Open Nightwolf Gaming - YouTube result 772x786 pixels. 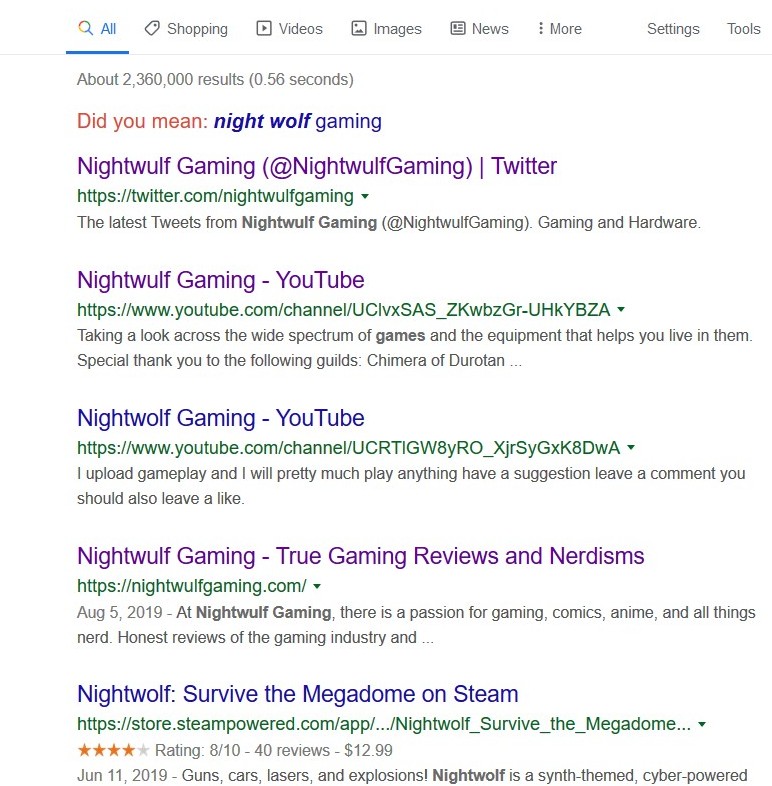[x=221, y=418]
